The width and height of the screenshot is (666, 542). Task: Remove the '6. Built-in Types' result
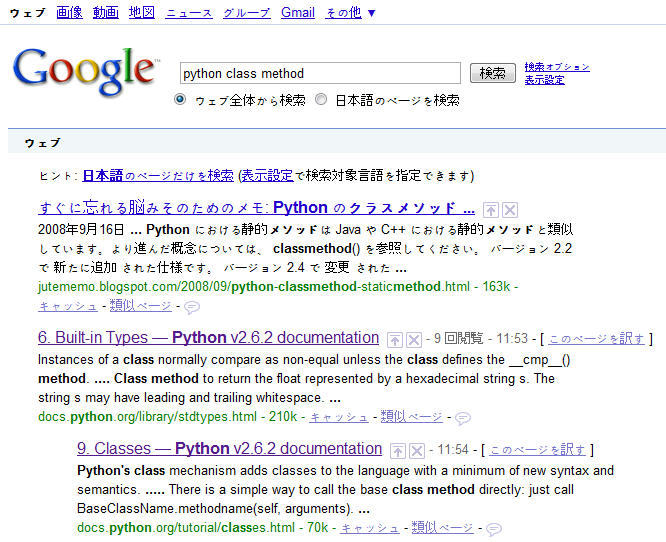point(413,340)
